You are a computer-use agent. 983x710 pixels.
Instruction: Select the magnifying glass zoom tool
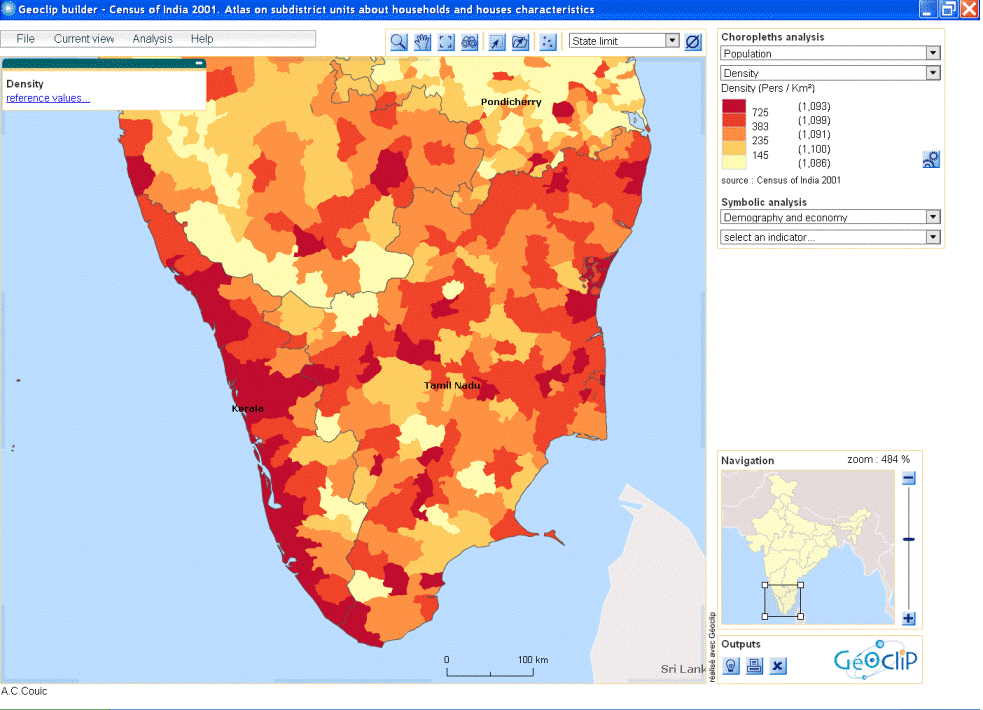point(398,42)
